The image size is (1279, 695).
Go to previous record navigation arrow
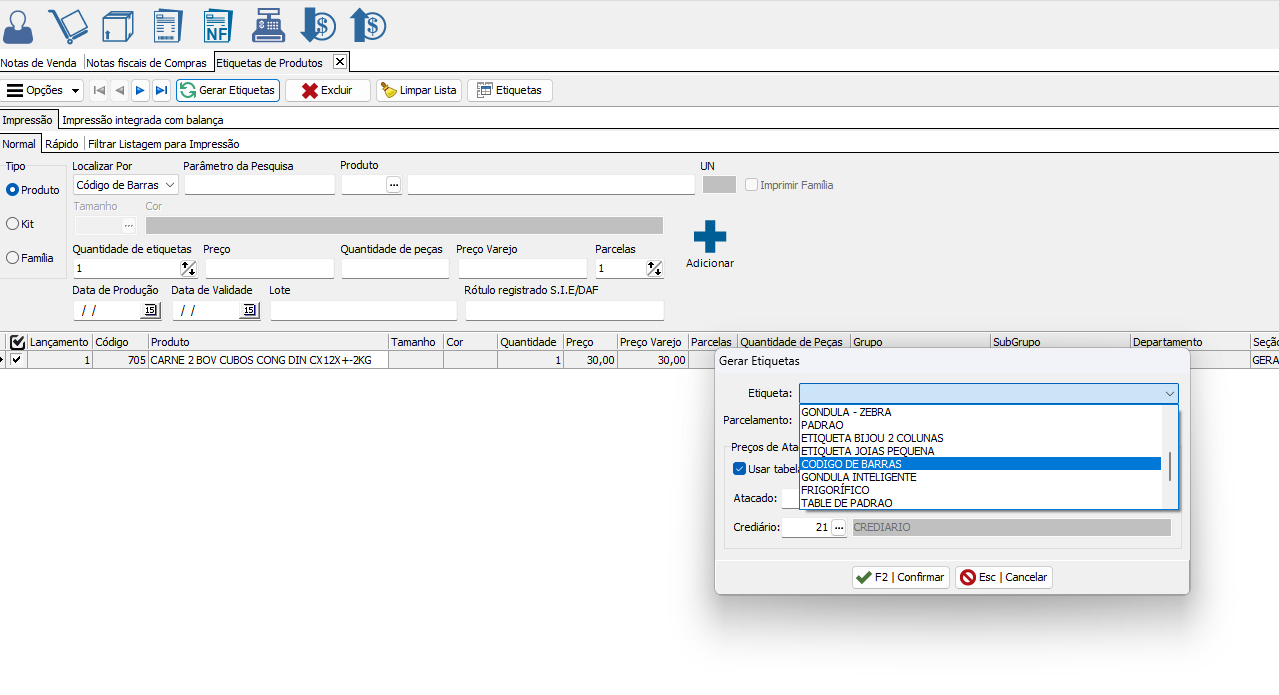(120, 90)
